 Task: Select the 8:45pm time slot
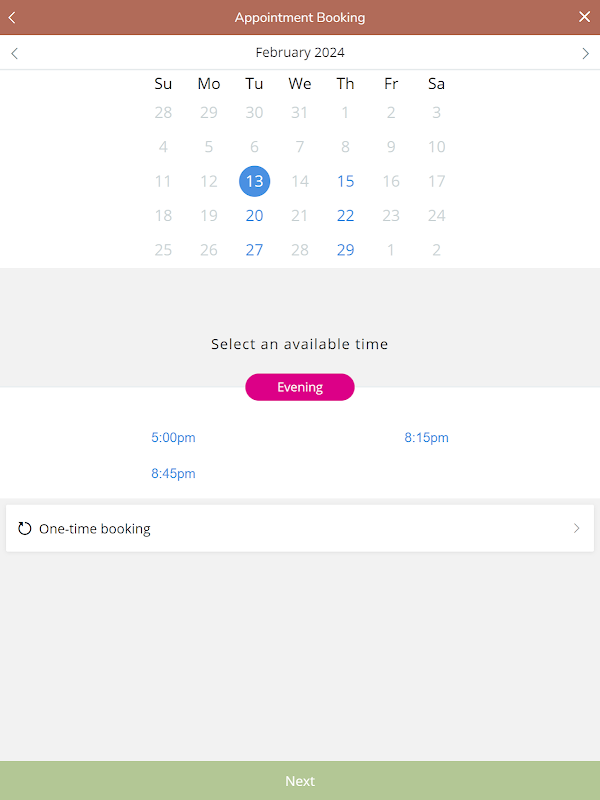pos(173,474)
